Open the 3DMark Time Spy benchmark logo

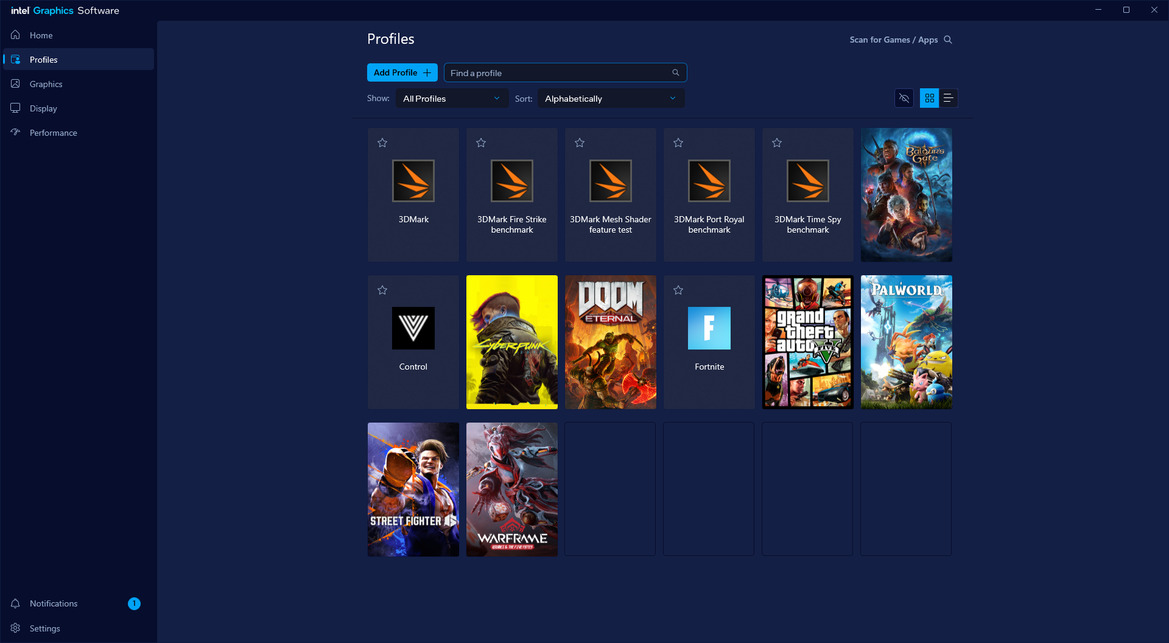coord(807,181)
